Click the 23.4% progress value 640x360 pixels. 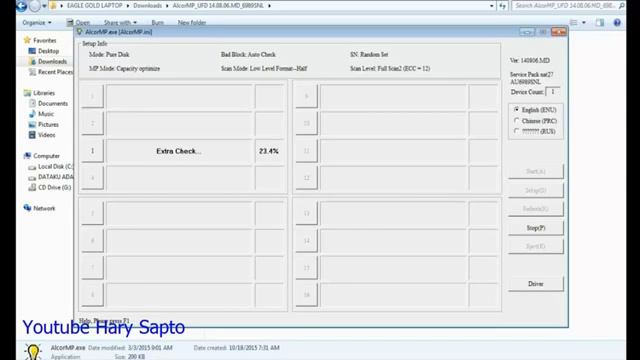click(269, 151)
